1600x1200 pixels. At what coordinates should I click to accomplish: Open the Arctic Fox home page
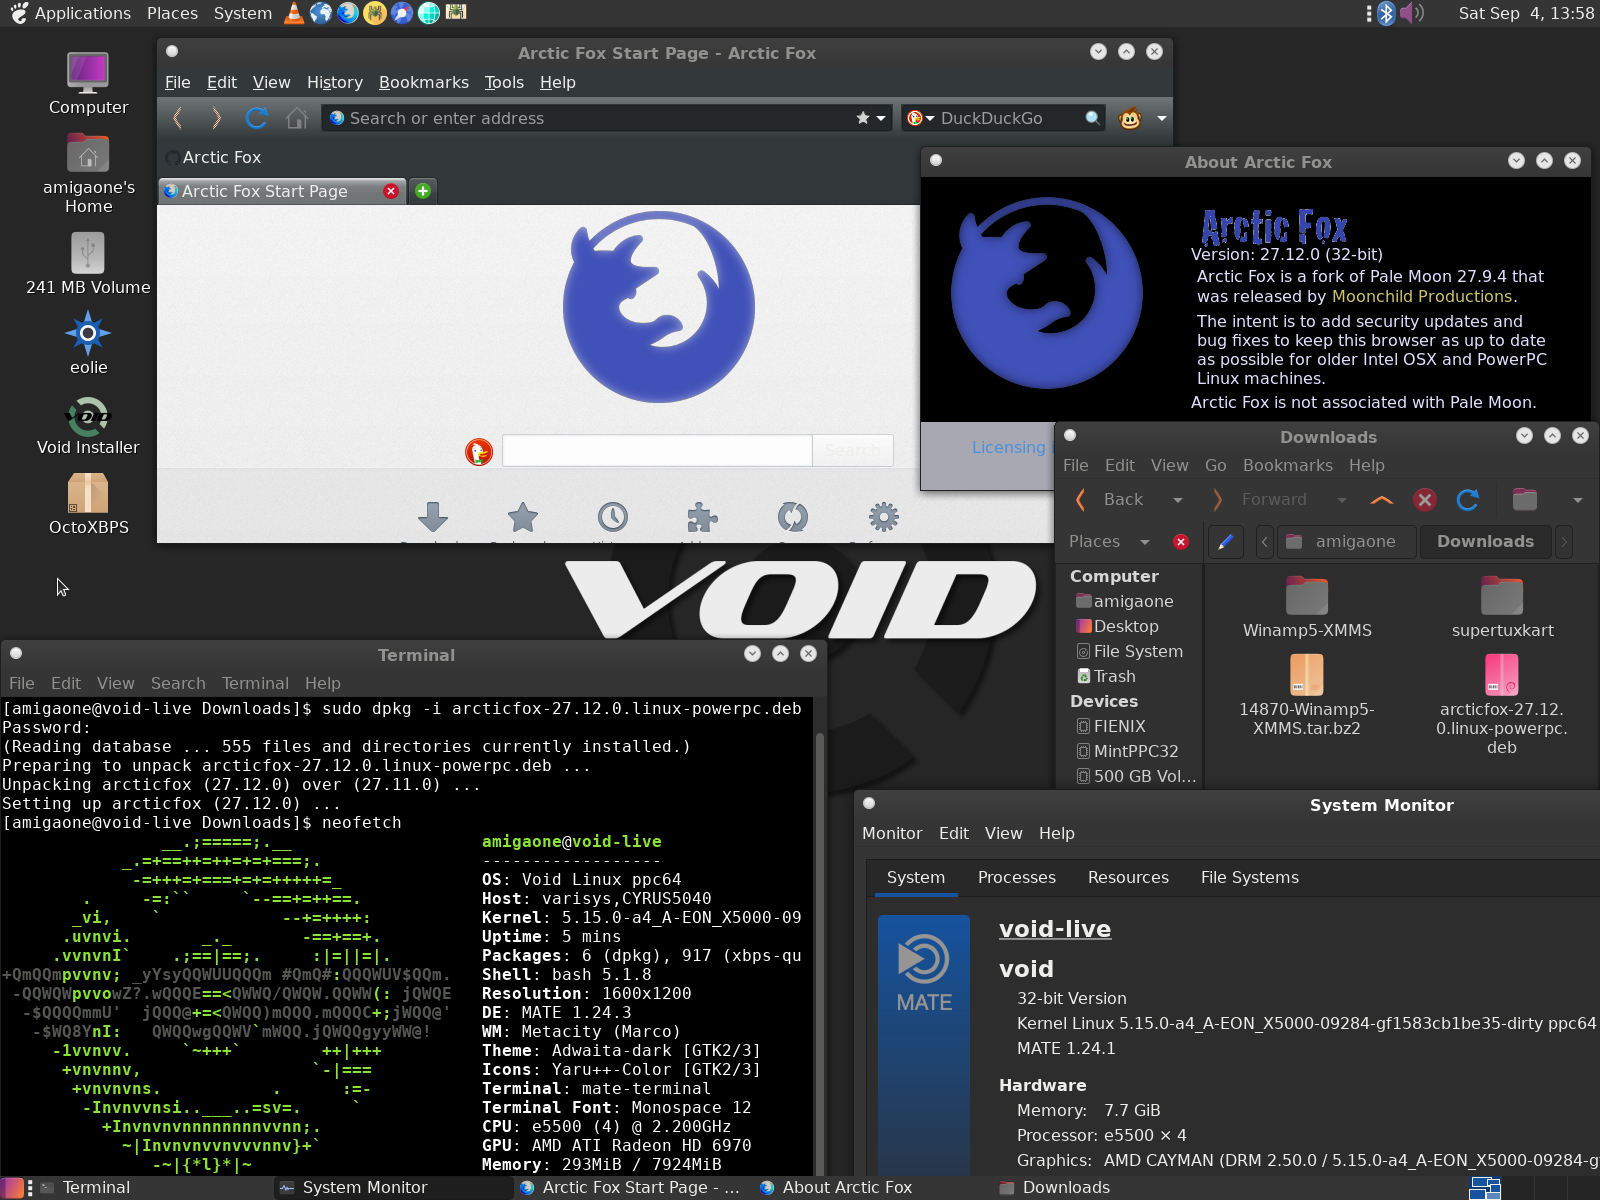pyautogui.click(x=296, y=118)
